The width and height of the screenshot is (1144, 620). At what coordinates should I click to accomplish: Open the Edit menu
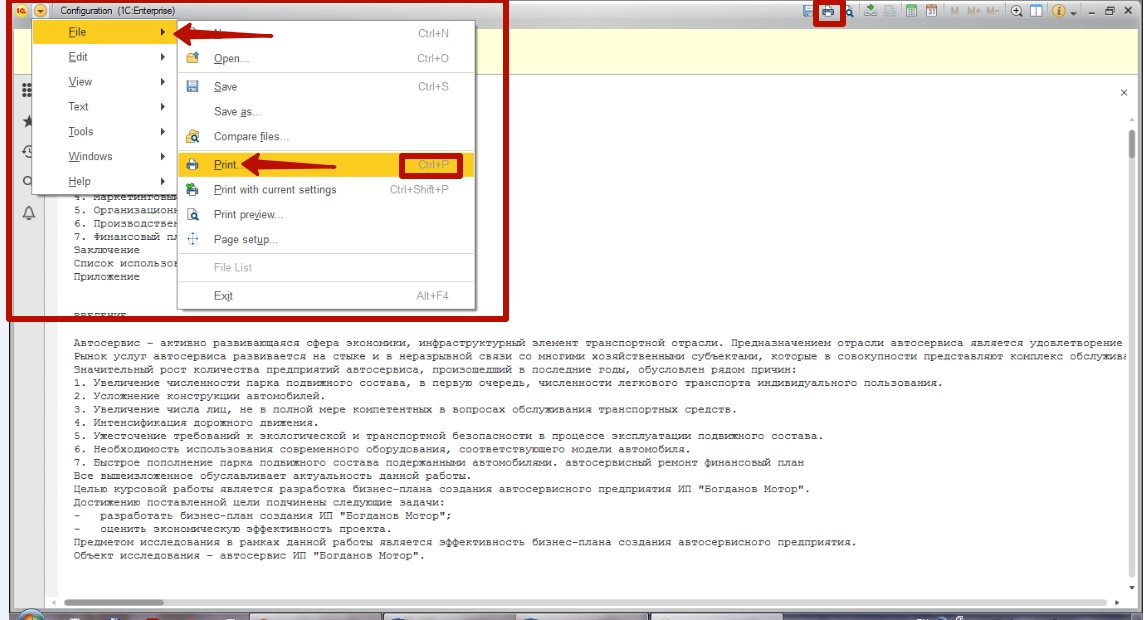(x=78, y=57)
